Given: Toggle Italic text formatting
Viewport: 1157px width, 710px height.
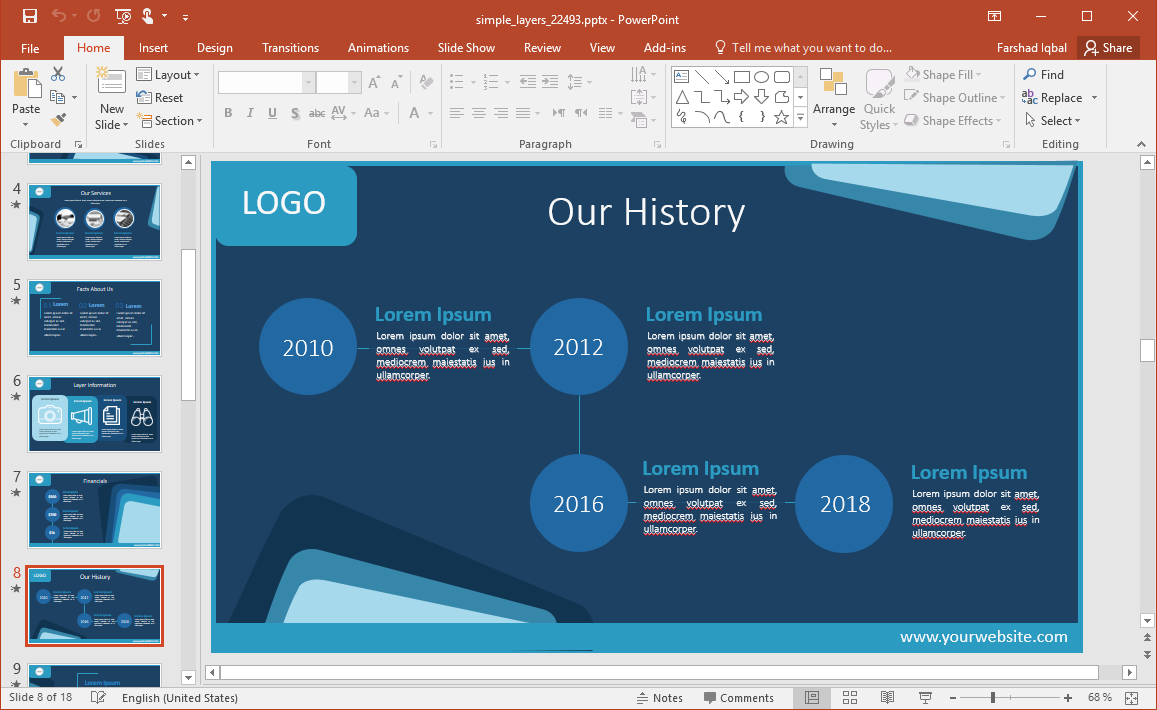Looking at the screenshot, I should (x=250, y=113).
